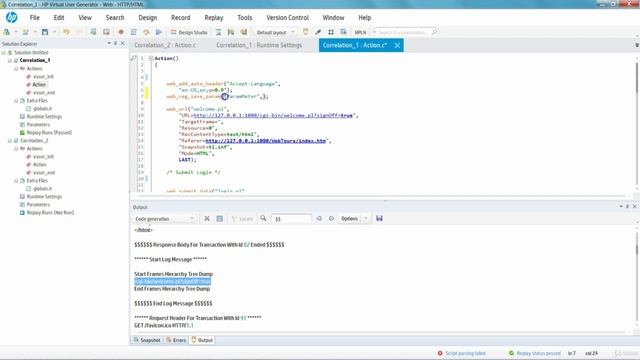Open the Replay menu
This screenshot has width=640, height=360.
click(x=214, y=18)
